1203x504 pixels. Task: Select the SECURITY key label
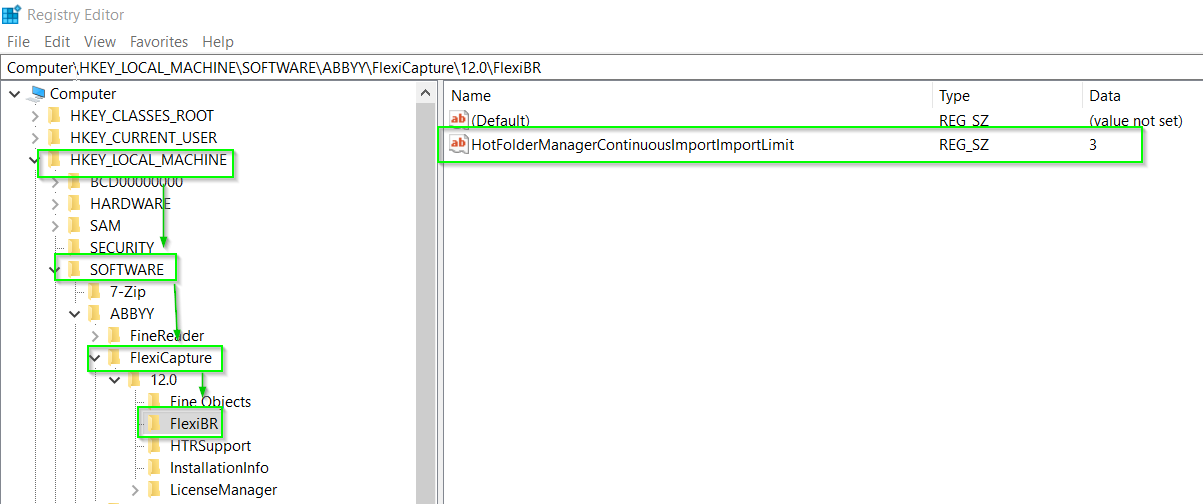pos(122,248)
